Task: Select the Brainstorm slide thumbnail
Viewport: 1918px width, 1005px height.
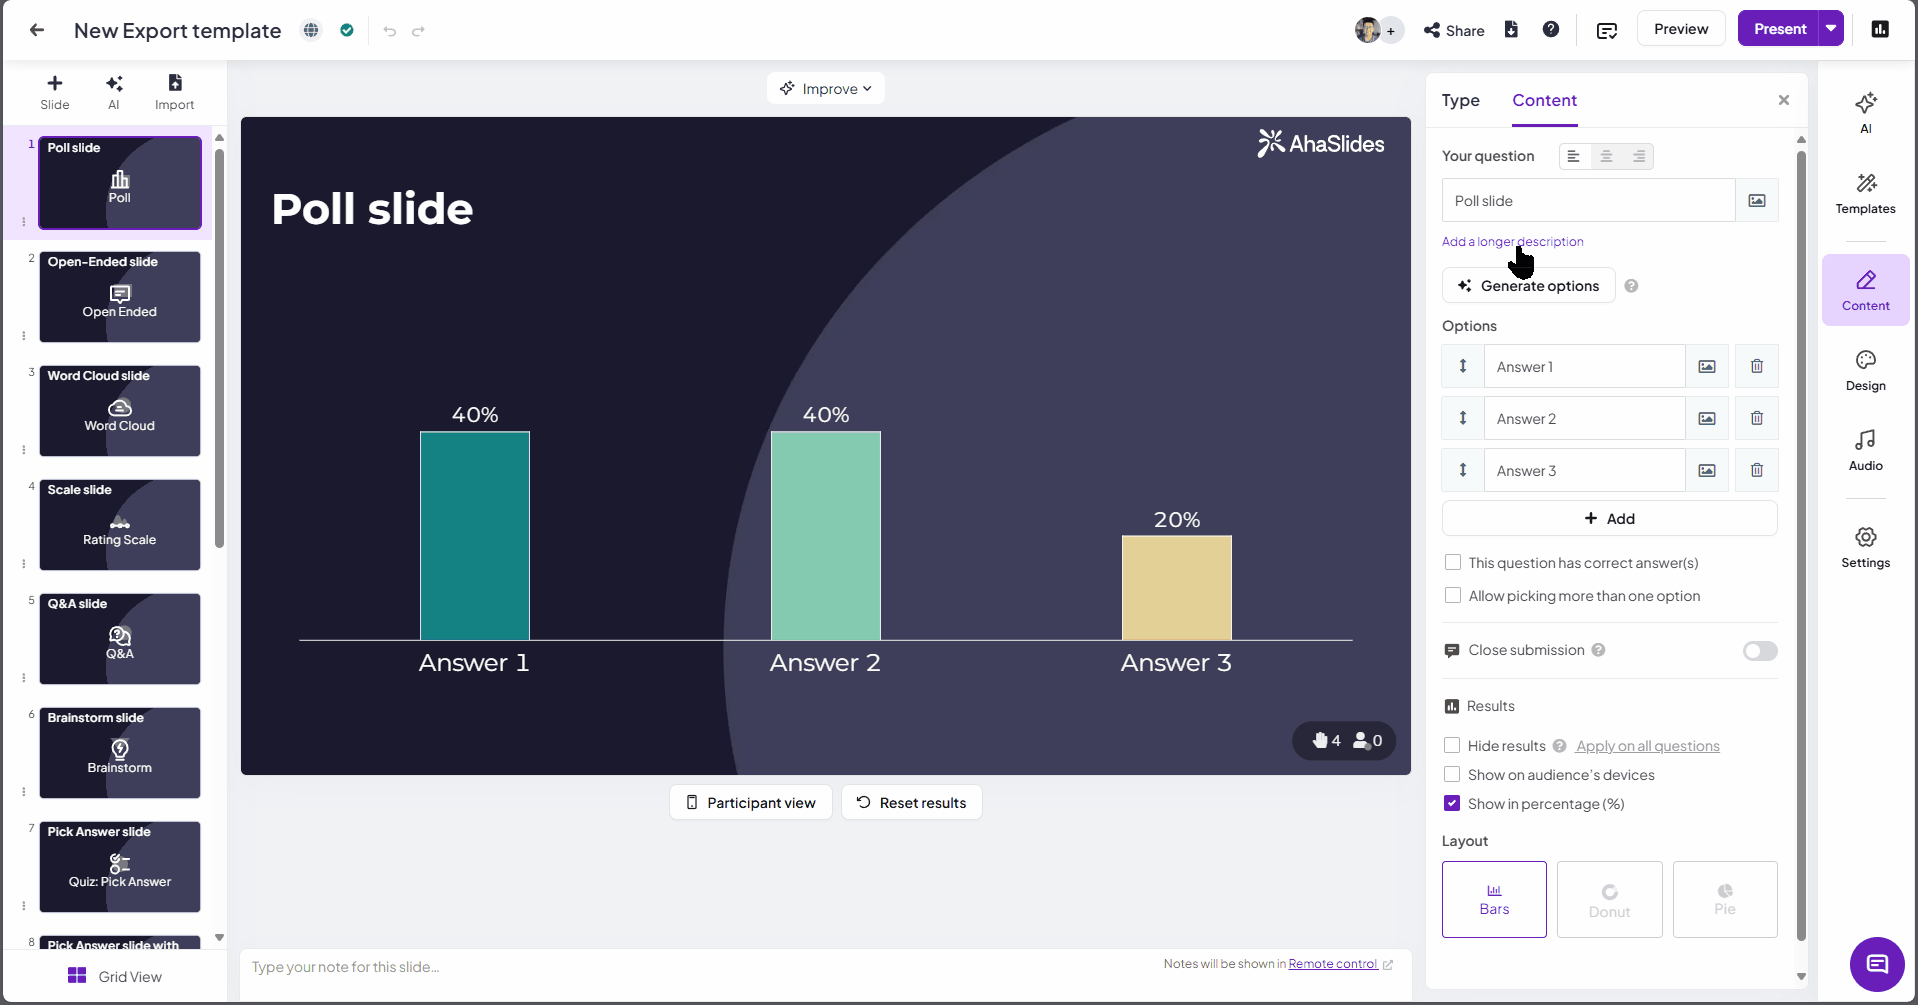Action: tap(120, 753)
